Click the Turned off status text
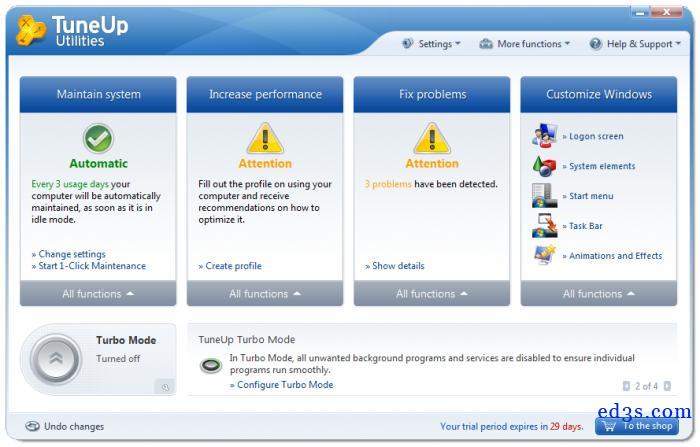Image resolution: width=700 pixels, height=447 pixels. [x=118, y=359]
